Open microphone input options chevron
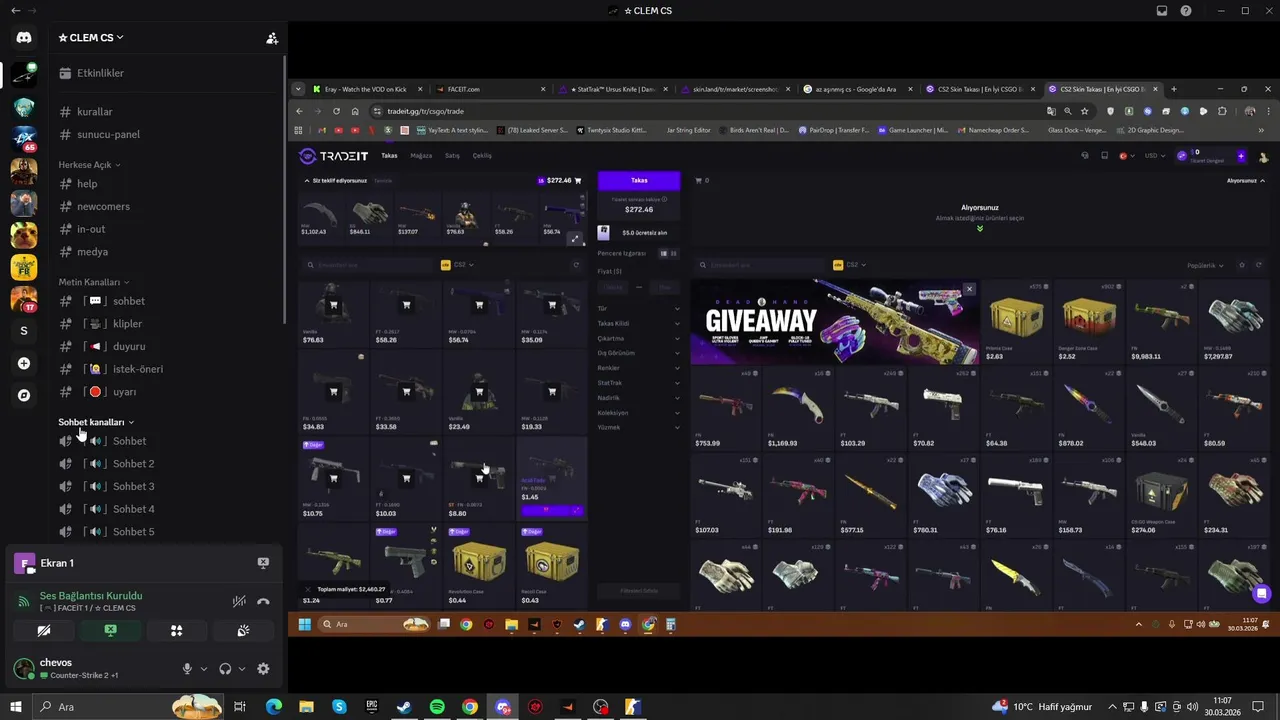Image resolution: width=1280 pixels, height=720 pixels. pyautogui.click(x=204, y=669)
